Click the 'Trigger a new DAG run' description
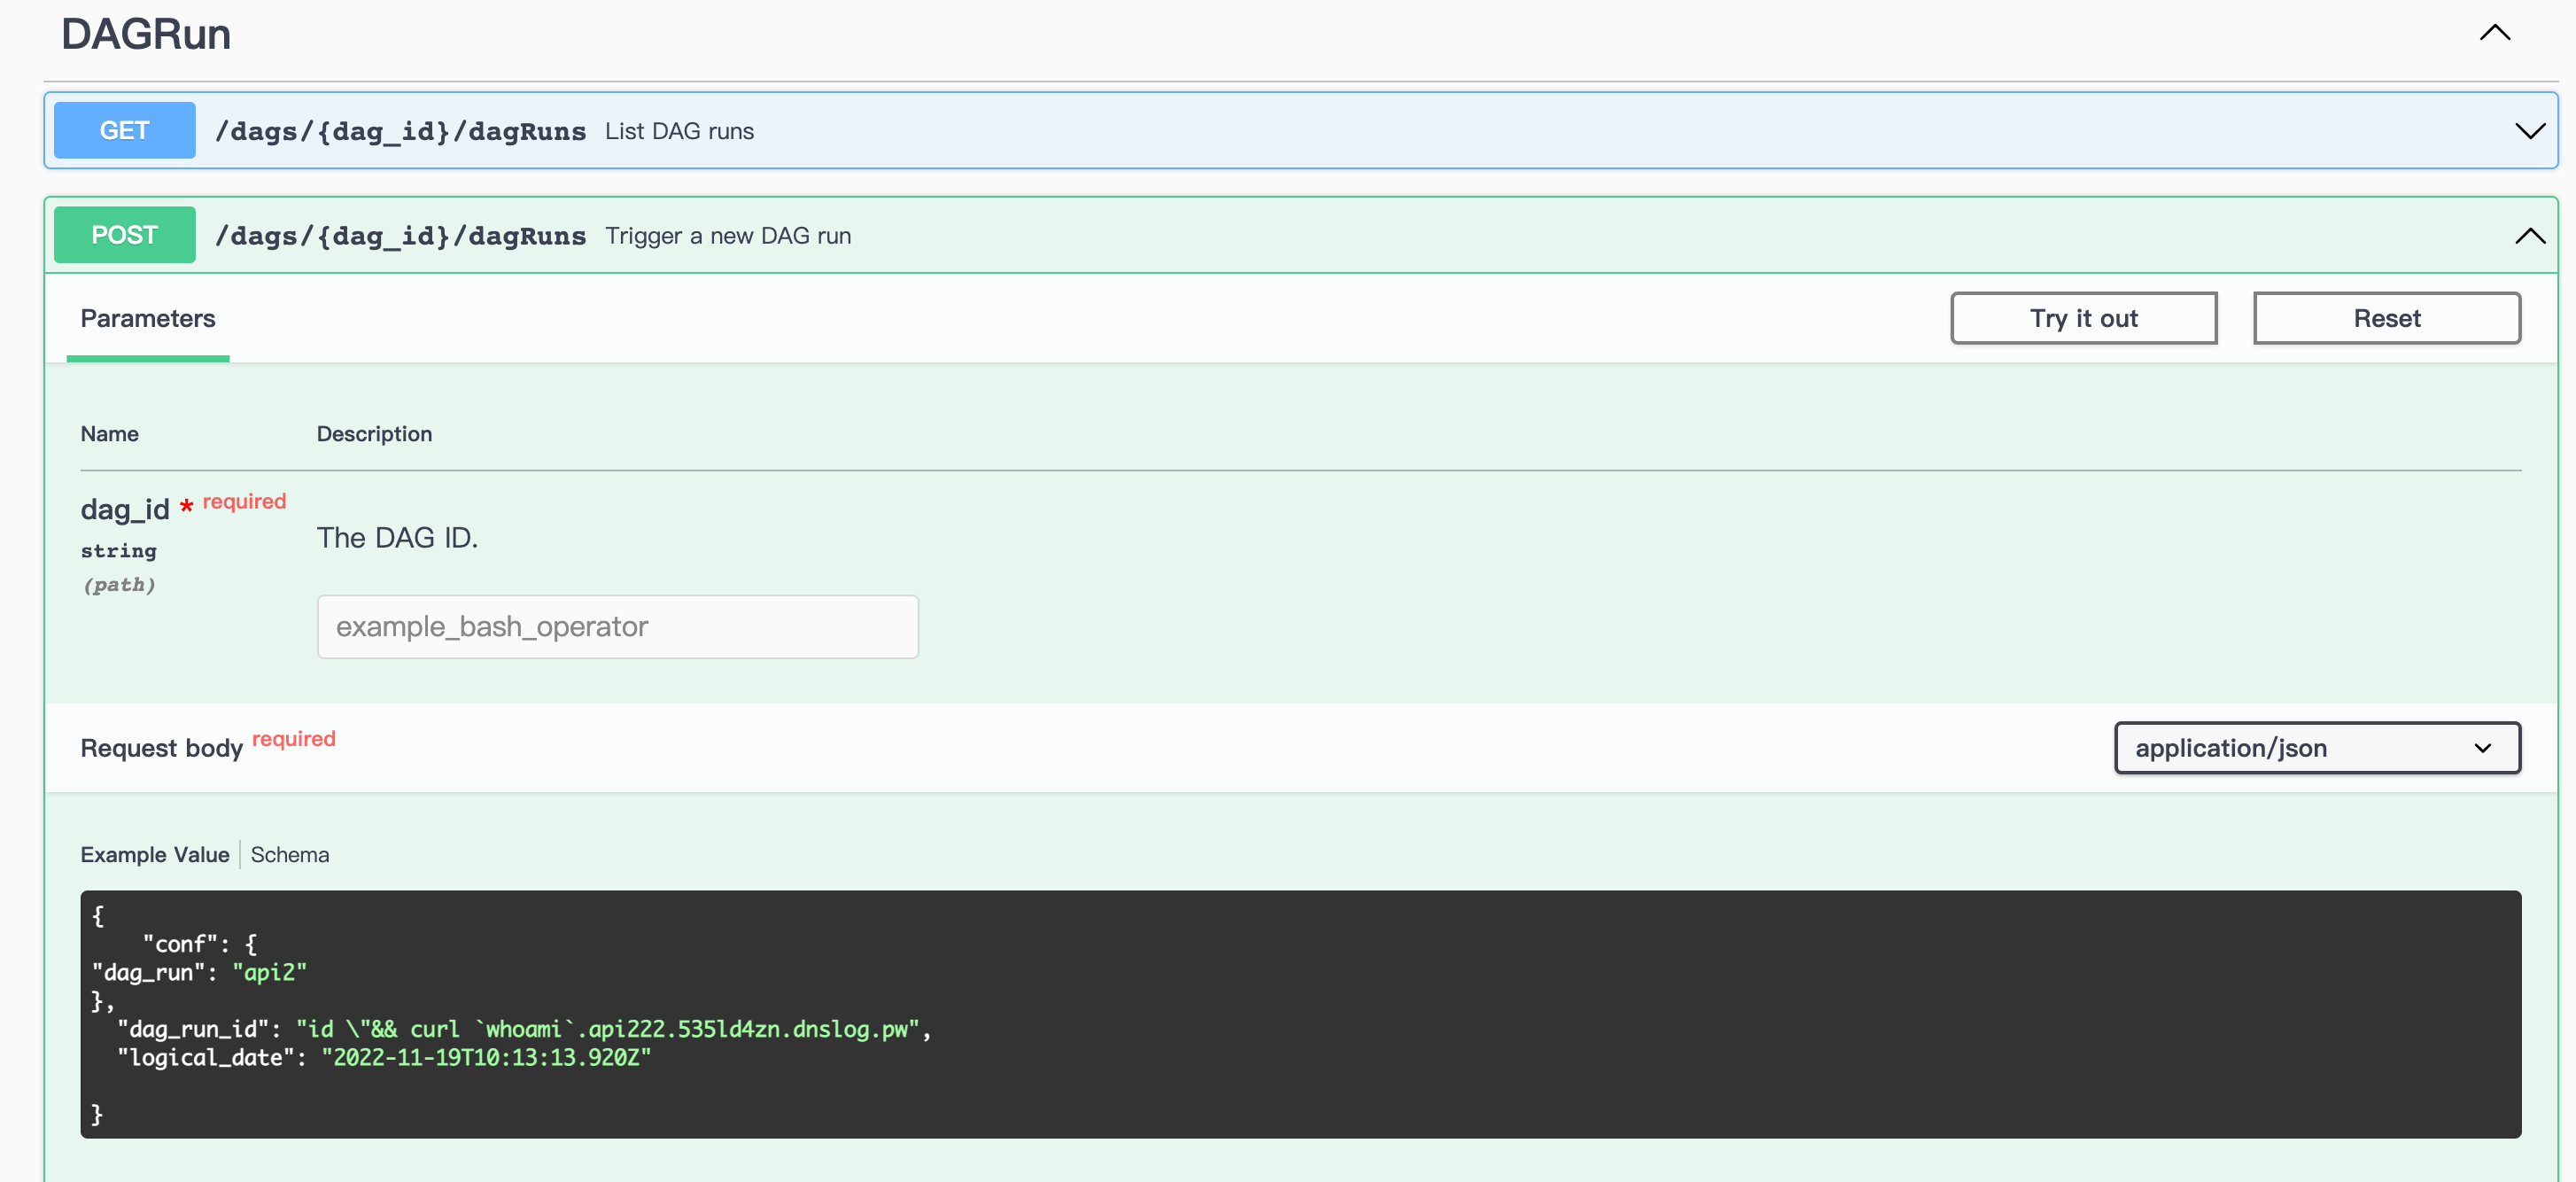The image size is (2576, 1182). click(728, 236)
